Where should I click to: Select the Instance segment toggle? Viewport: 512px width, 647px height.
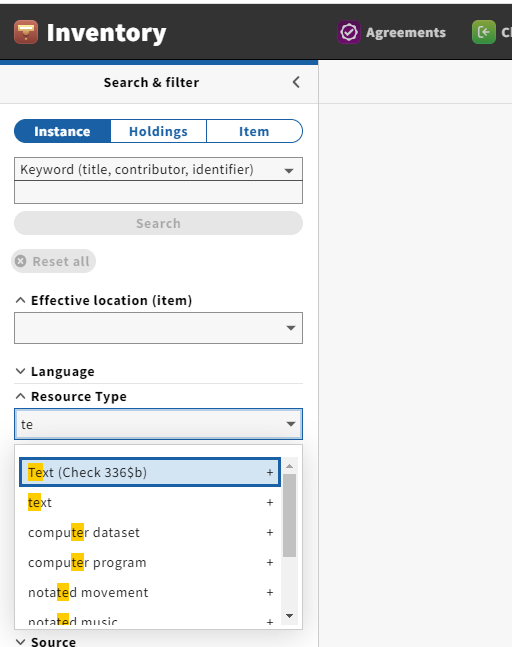[x=62, y=131]
